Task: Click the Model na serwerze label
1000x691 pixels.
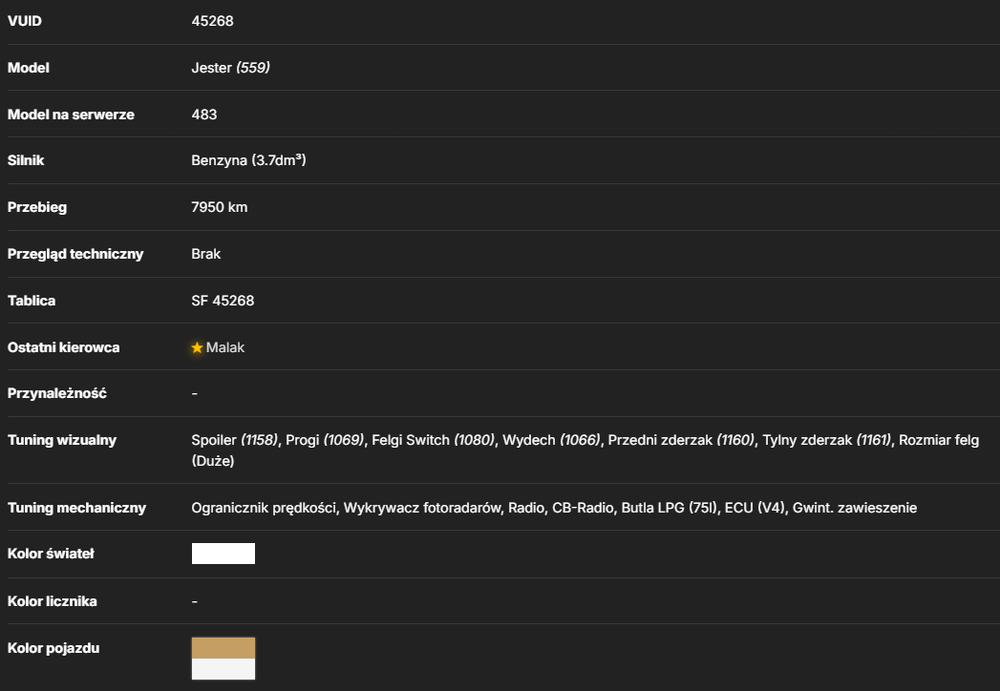Action: point(71,114)
